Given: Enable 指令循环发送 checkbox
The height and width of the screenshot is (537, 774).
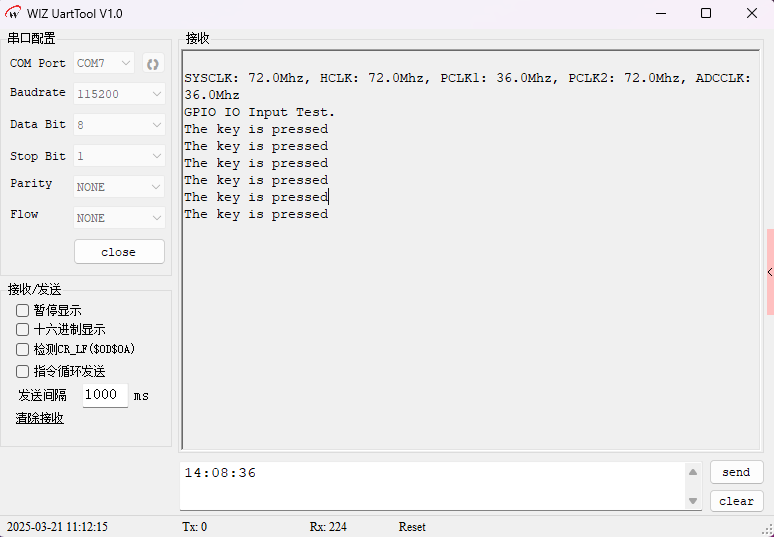Looking at the screenshot, I should click(x=23, y=371).
